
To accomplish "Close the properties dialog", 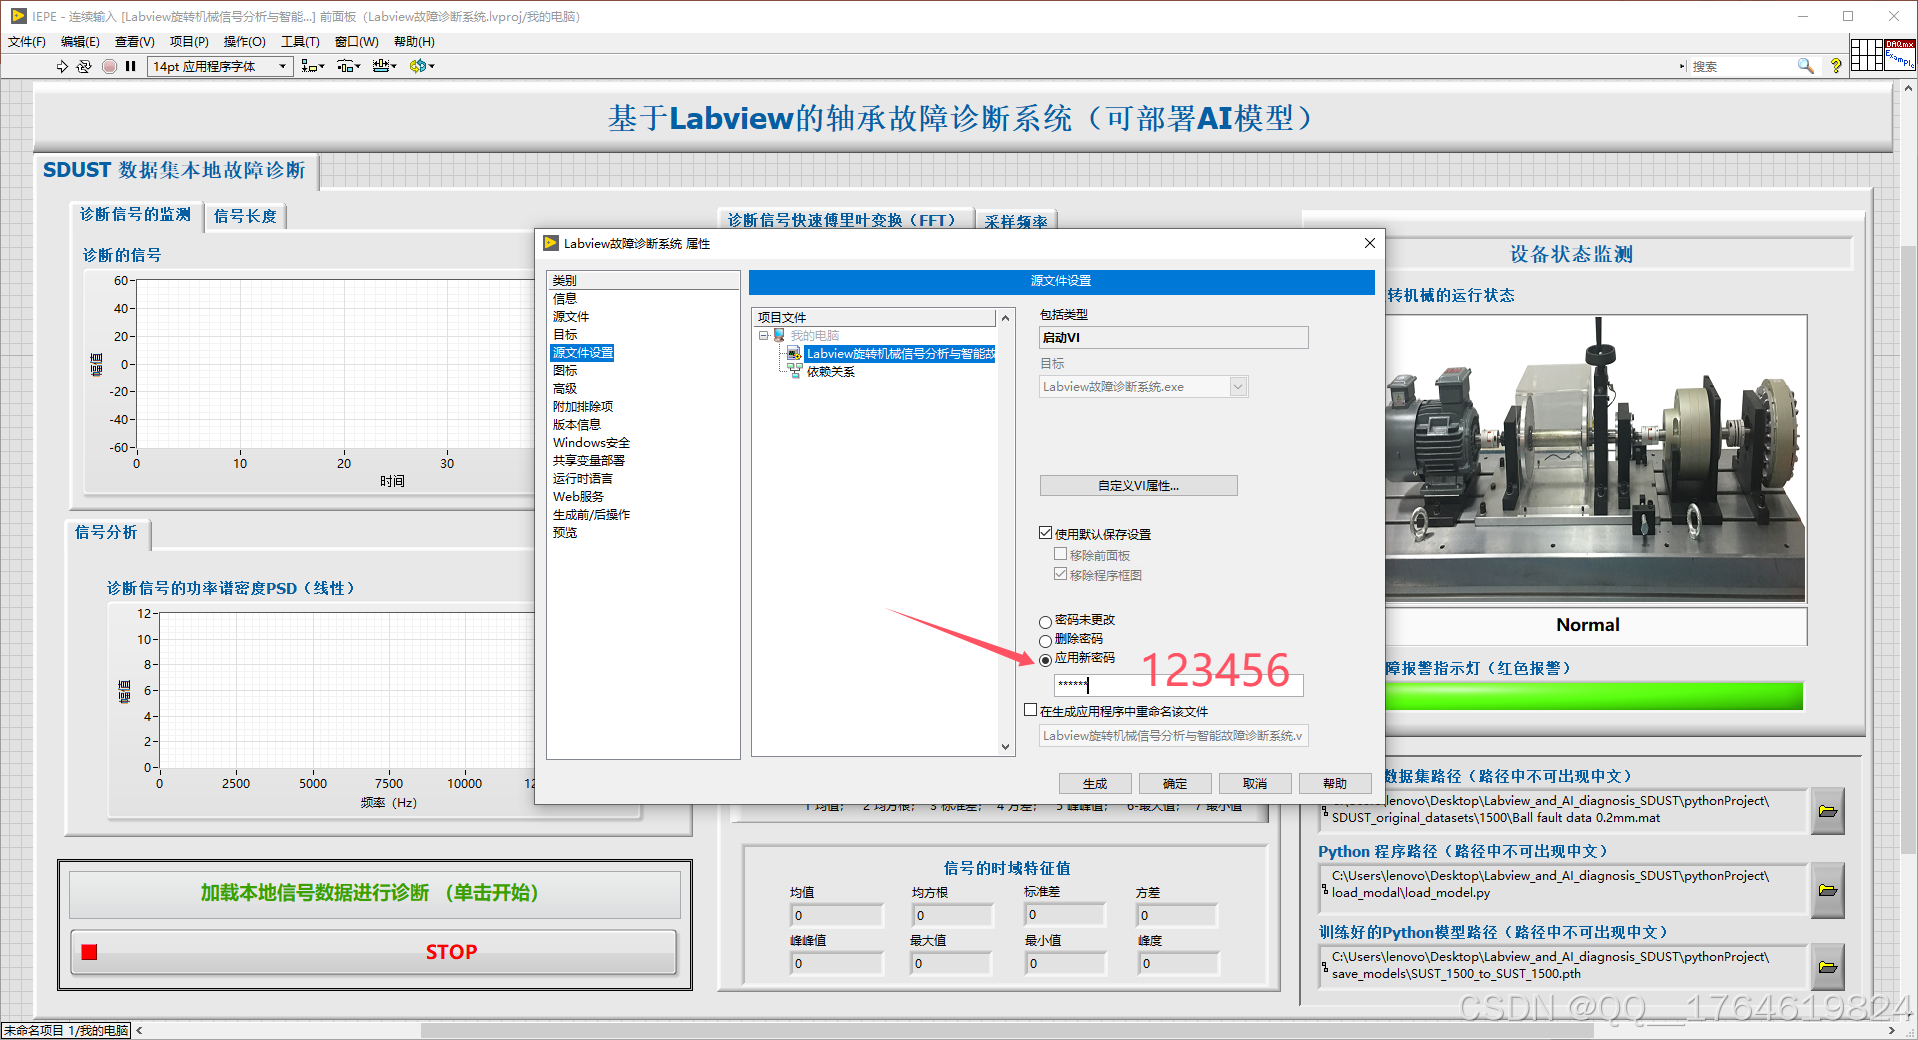I will click(x=1369, y=243).
